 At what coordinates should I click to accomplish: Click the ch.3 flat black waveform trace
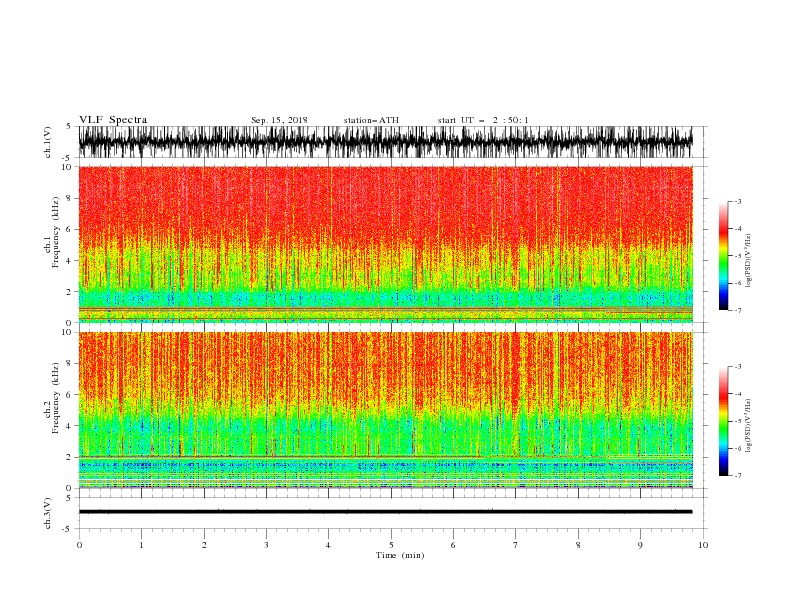(x=385, y=512)
